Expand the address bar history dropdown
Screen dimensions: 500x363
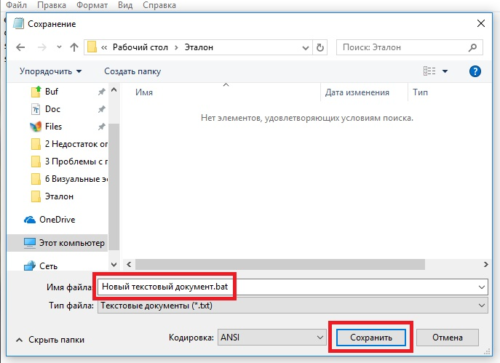(305, 48)
